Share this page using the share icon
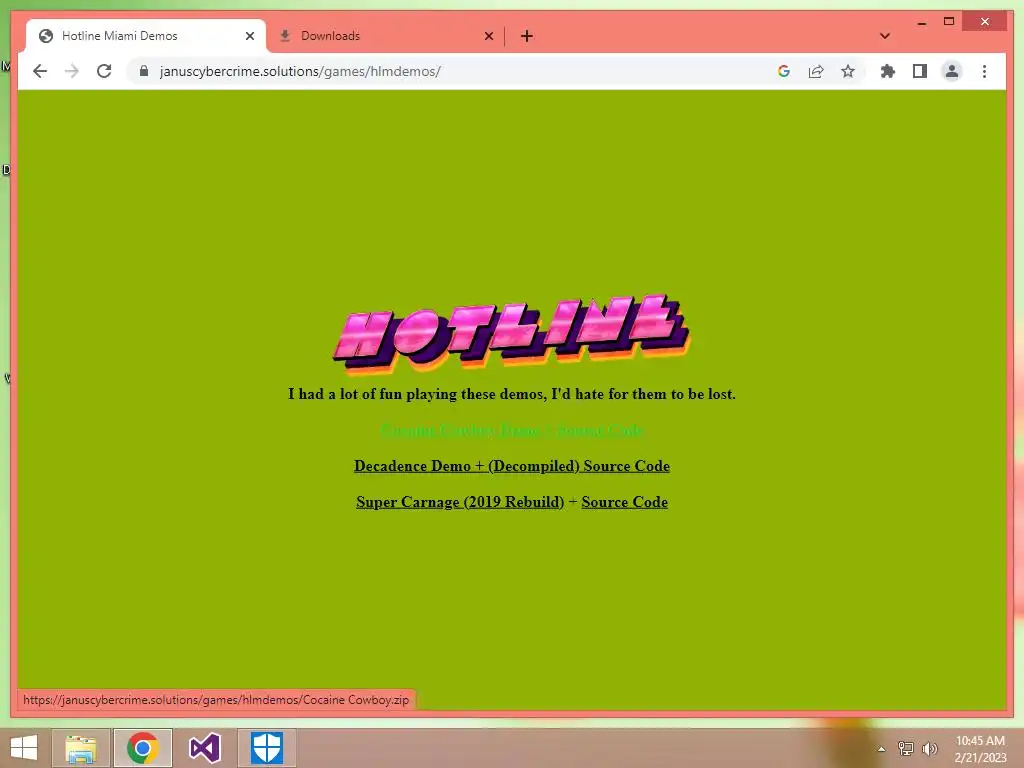Image resolution: width=1024 pixels, height=768 pixels. pos(816,71)
